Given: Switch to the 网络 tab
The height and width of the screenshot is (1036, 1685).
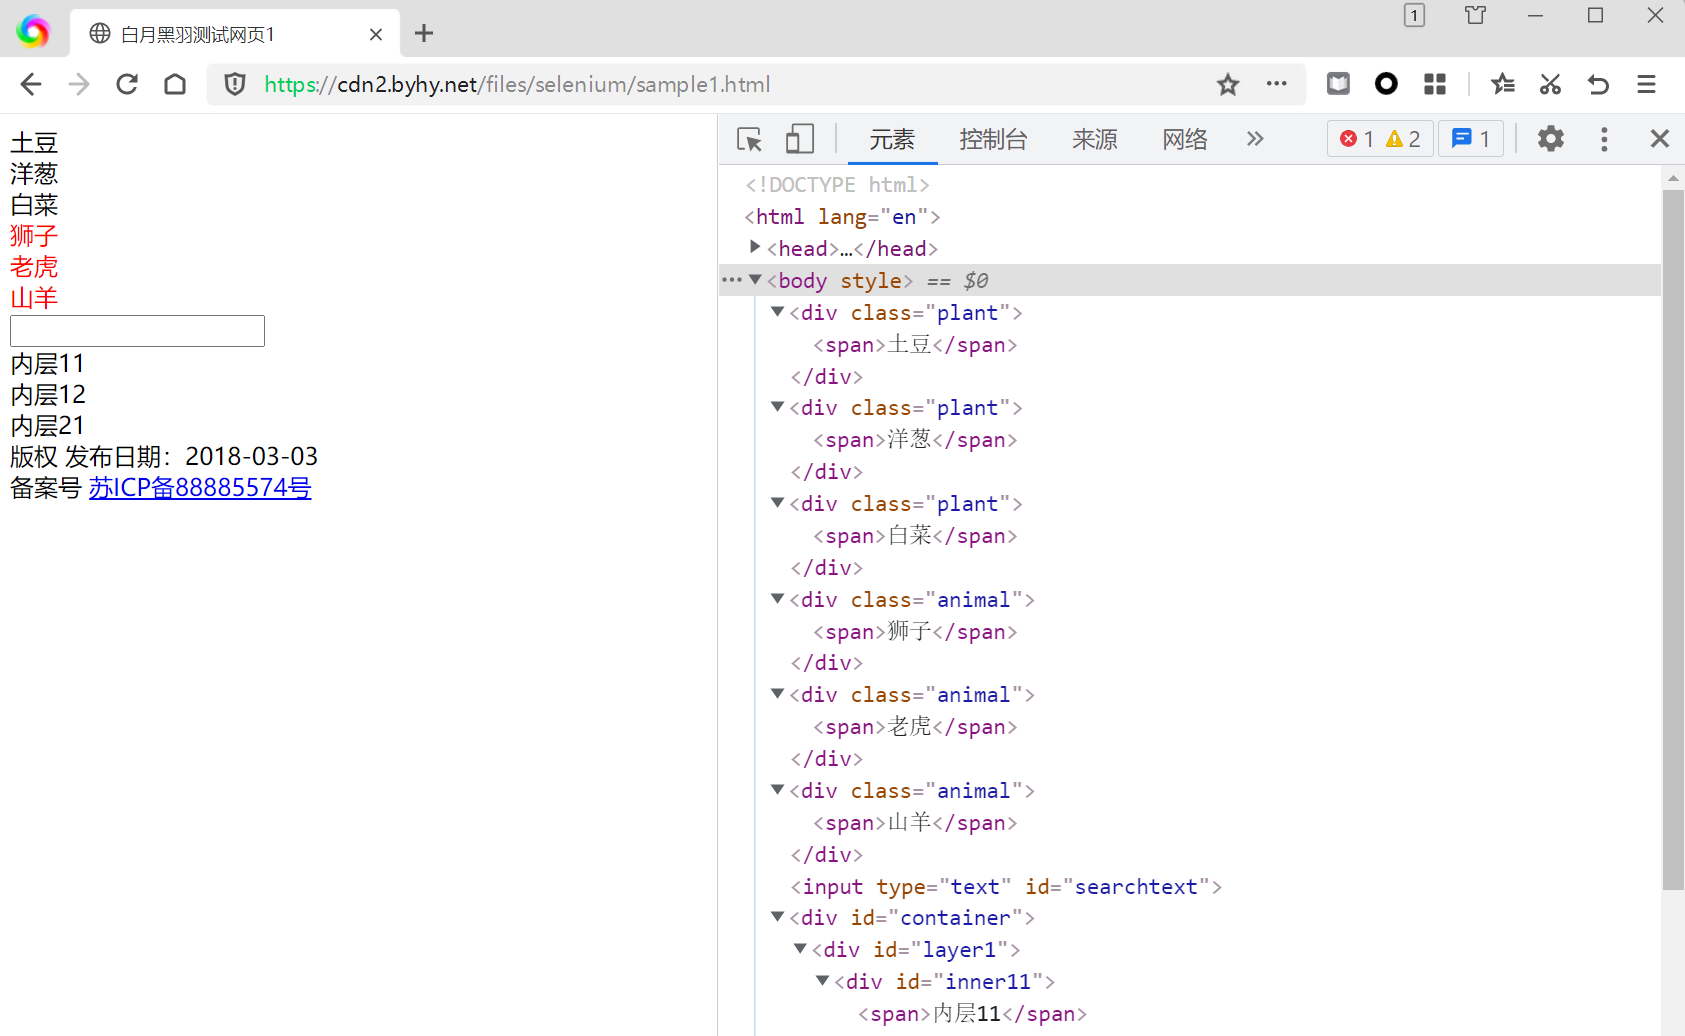Looking at the screenshot, I should 1185,139.
